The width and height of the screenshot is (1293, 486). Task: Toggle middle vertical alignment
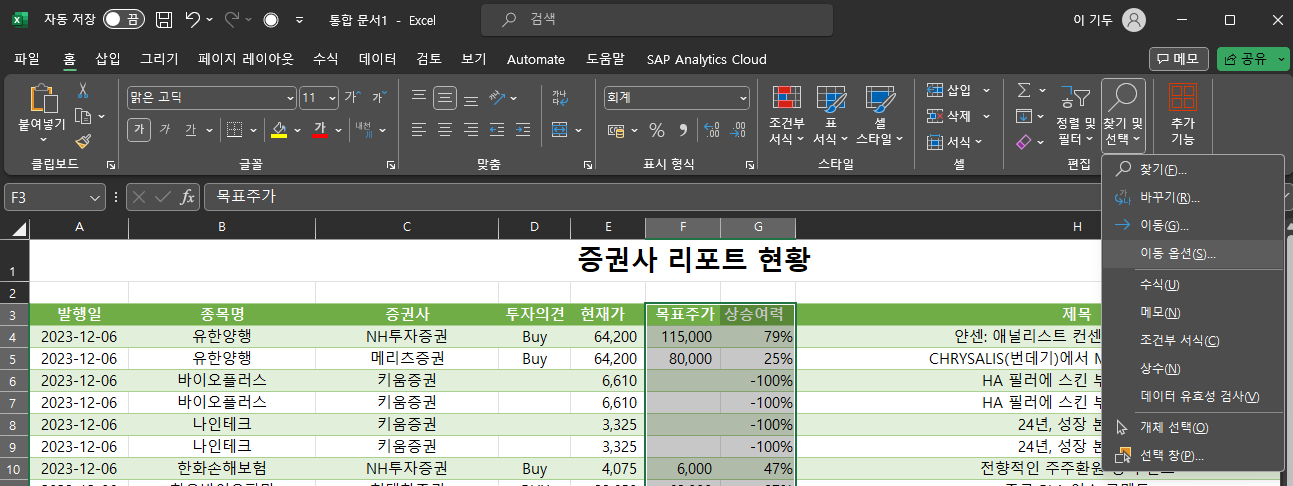point(445,98)
